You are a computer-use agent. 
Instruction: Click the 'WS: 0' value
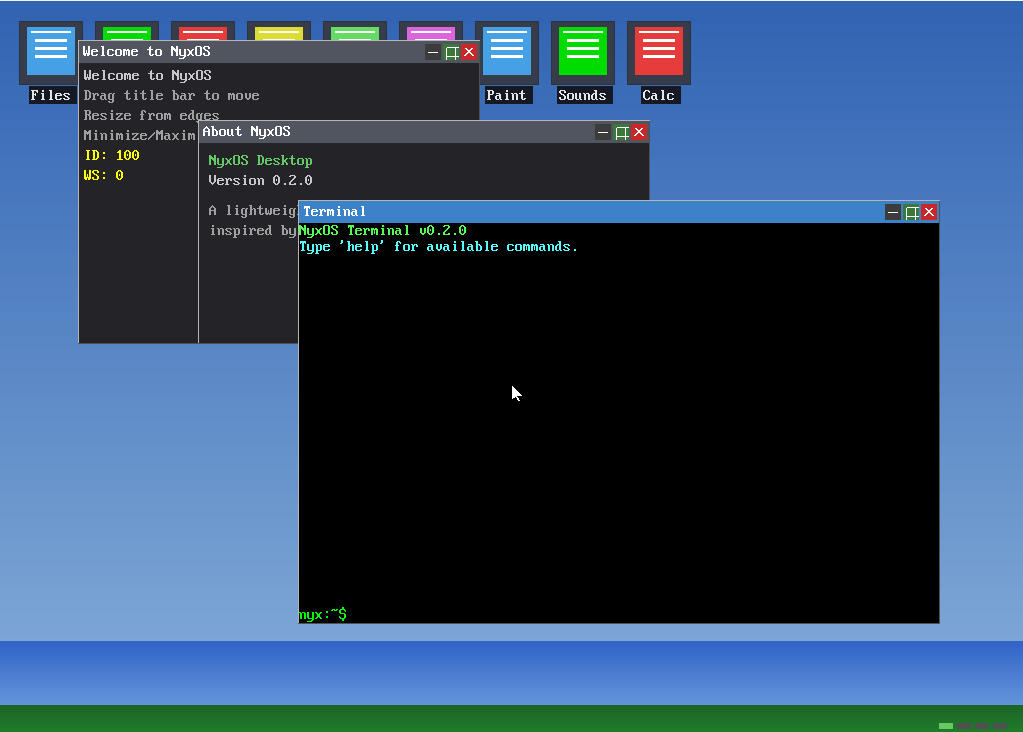pyautogui.click(x=104, y=175)
